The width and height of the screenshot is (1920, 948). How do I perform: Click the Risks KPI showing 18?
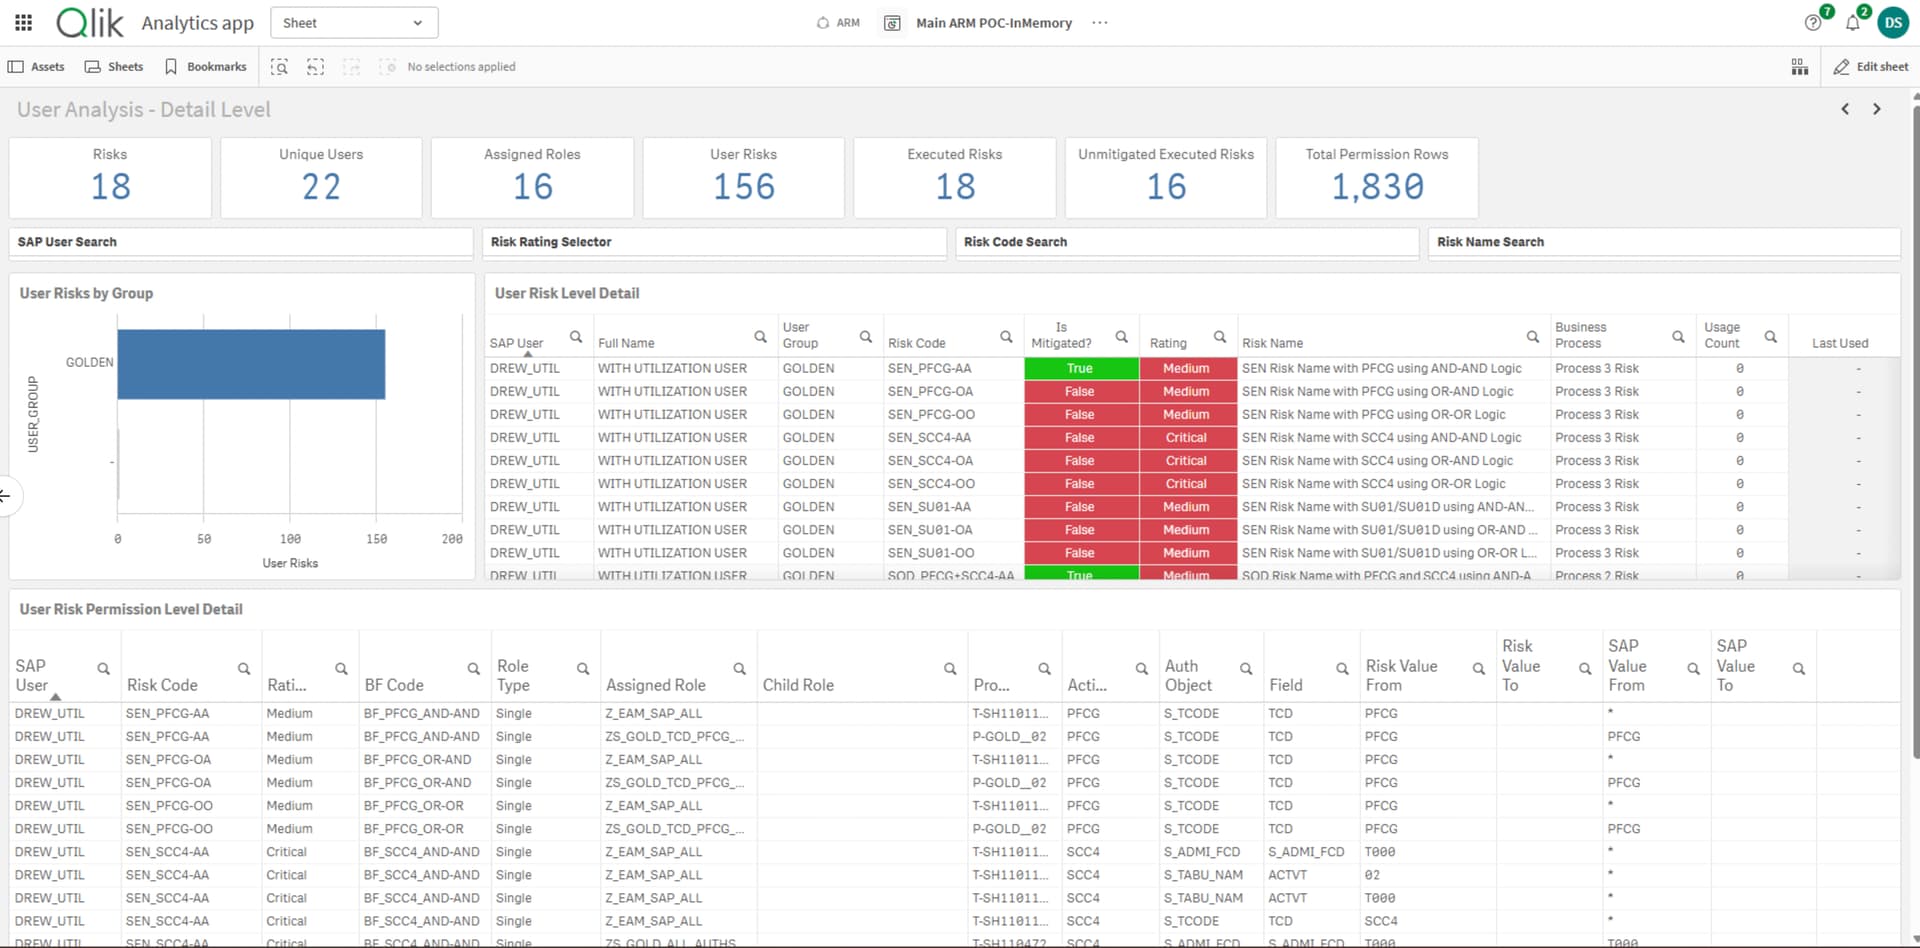tap(110, 178)
